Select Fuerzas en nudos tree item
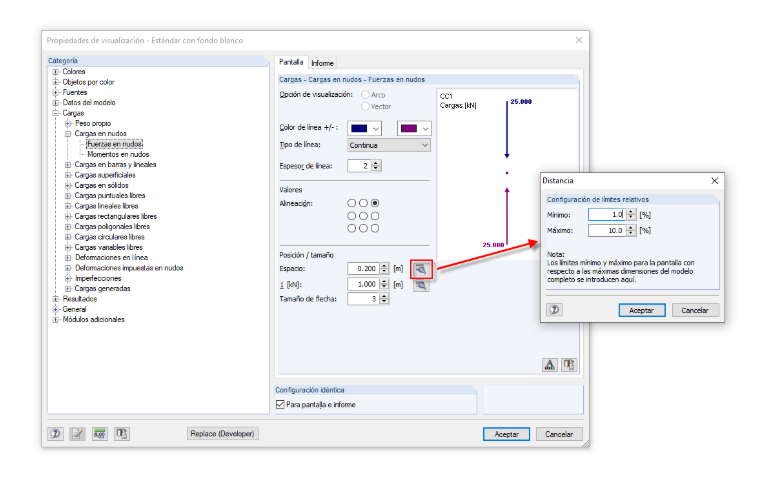 click(115, 144)
